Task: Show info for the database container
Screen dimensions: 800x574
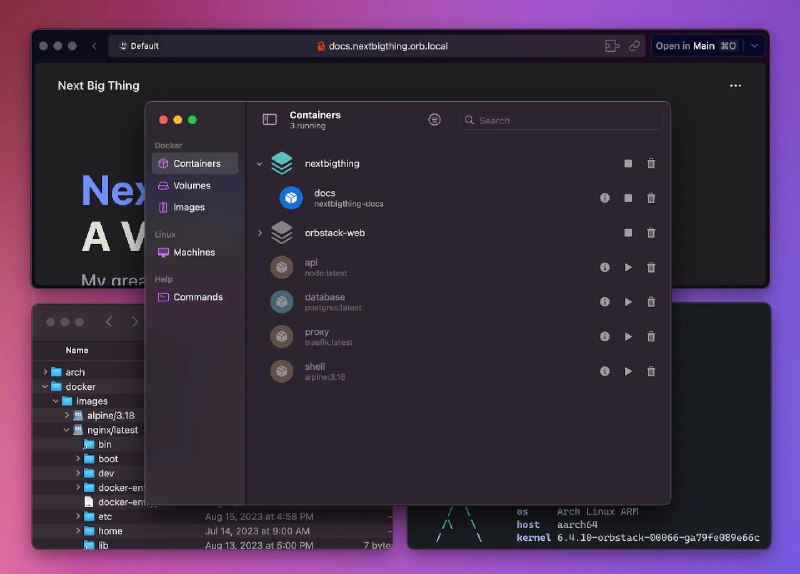Action: [x=604, y=302]
